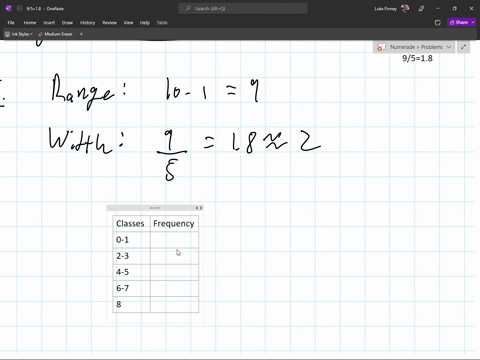Click the class cell containing 8
Image resolution: width=480 pixels, height=360 pixels.
click(131, 304)
